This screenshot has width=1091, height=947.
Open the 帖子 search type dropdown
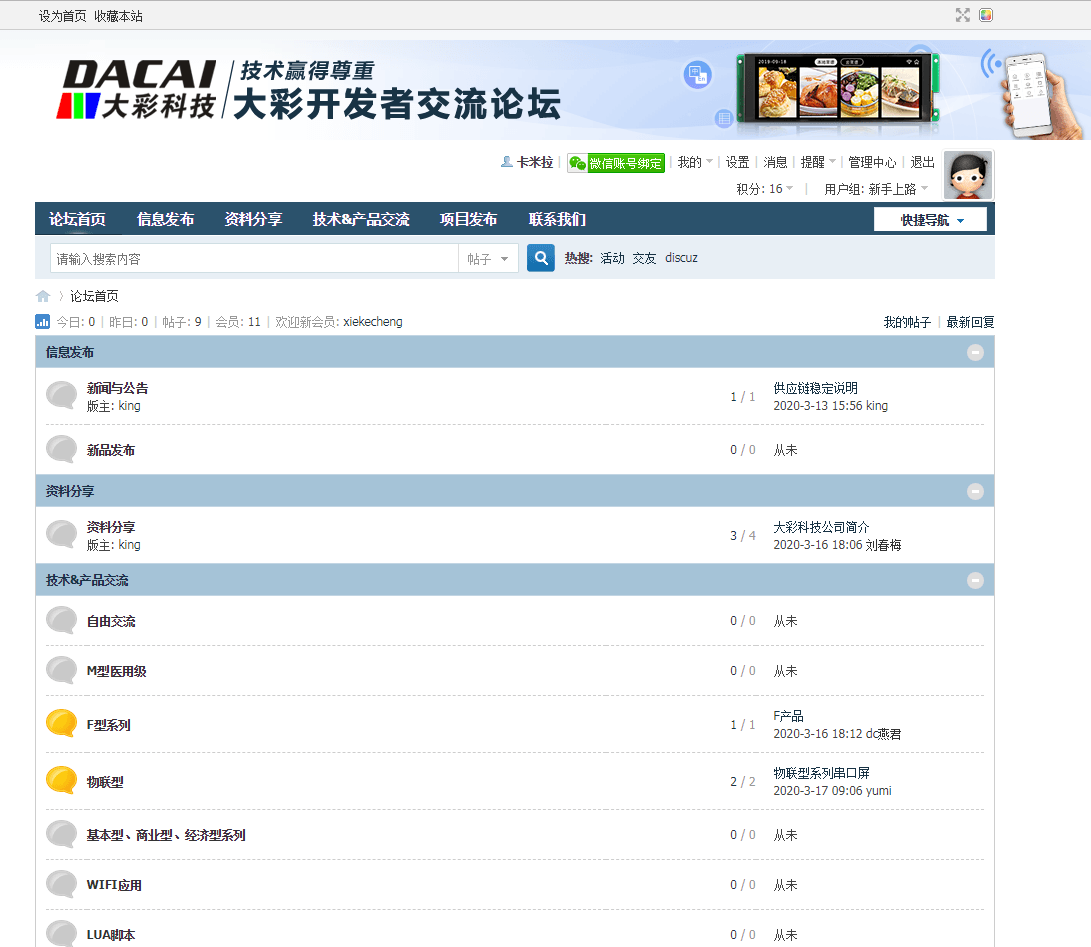pos(488,259)
